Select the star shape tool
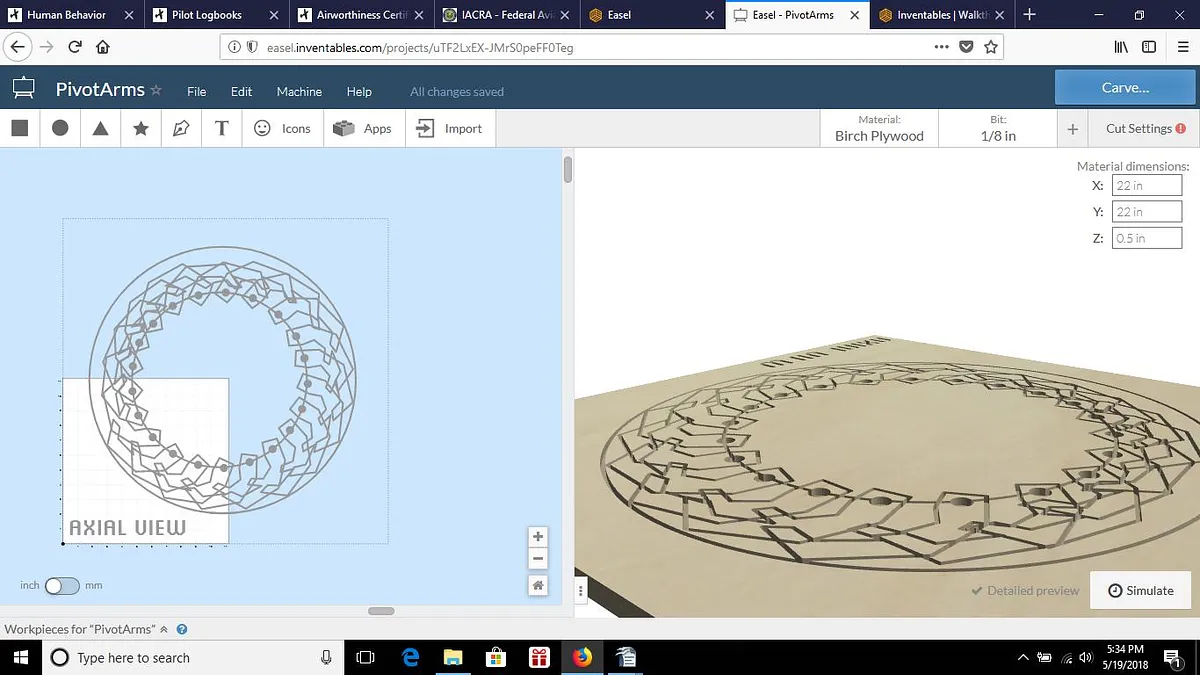 tap(141, 128)
